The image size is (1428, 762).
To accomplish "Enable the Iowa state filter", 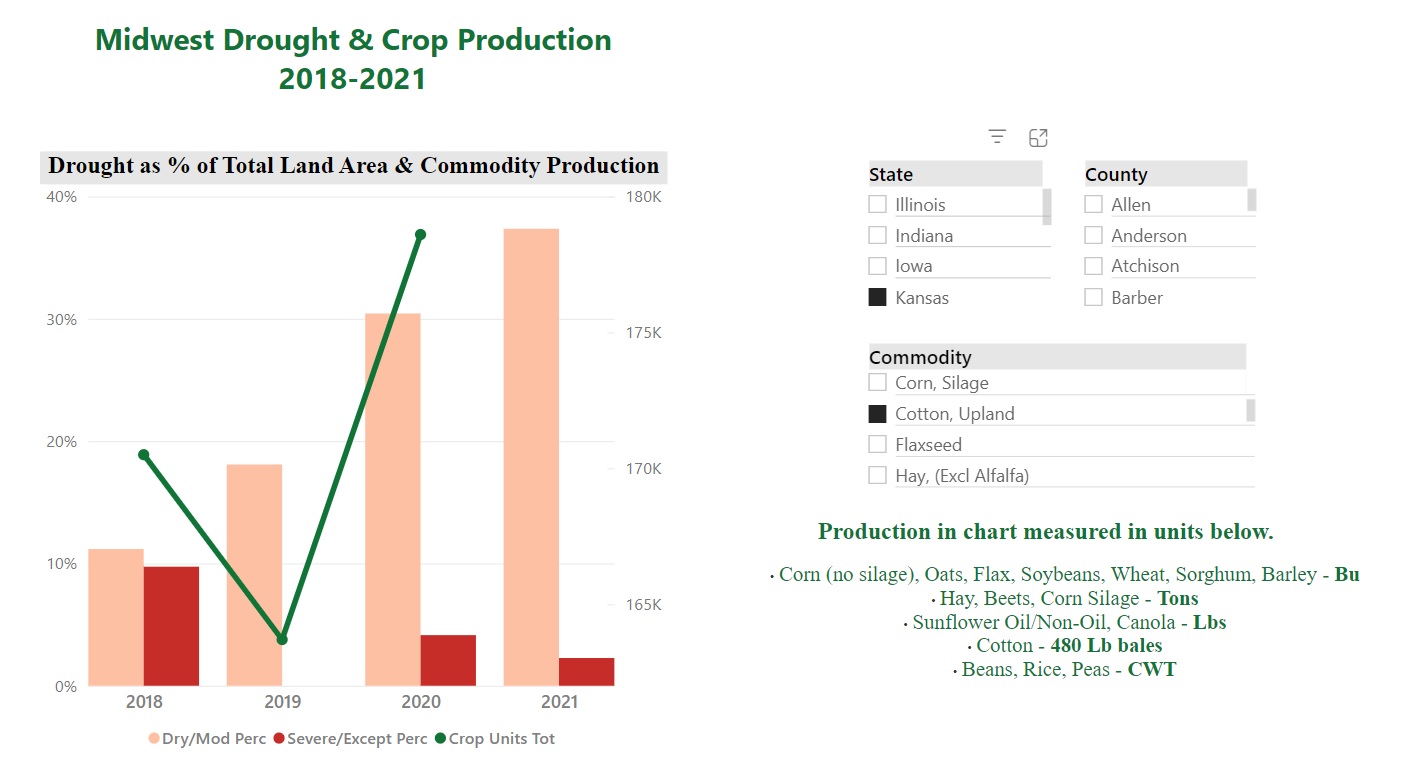I will 878,266.
